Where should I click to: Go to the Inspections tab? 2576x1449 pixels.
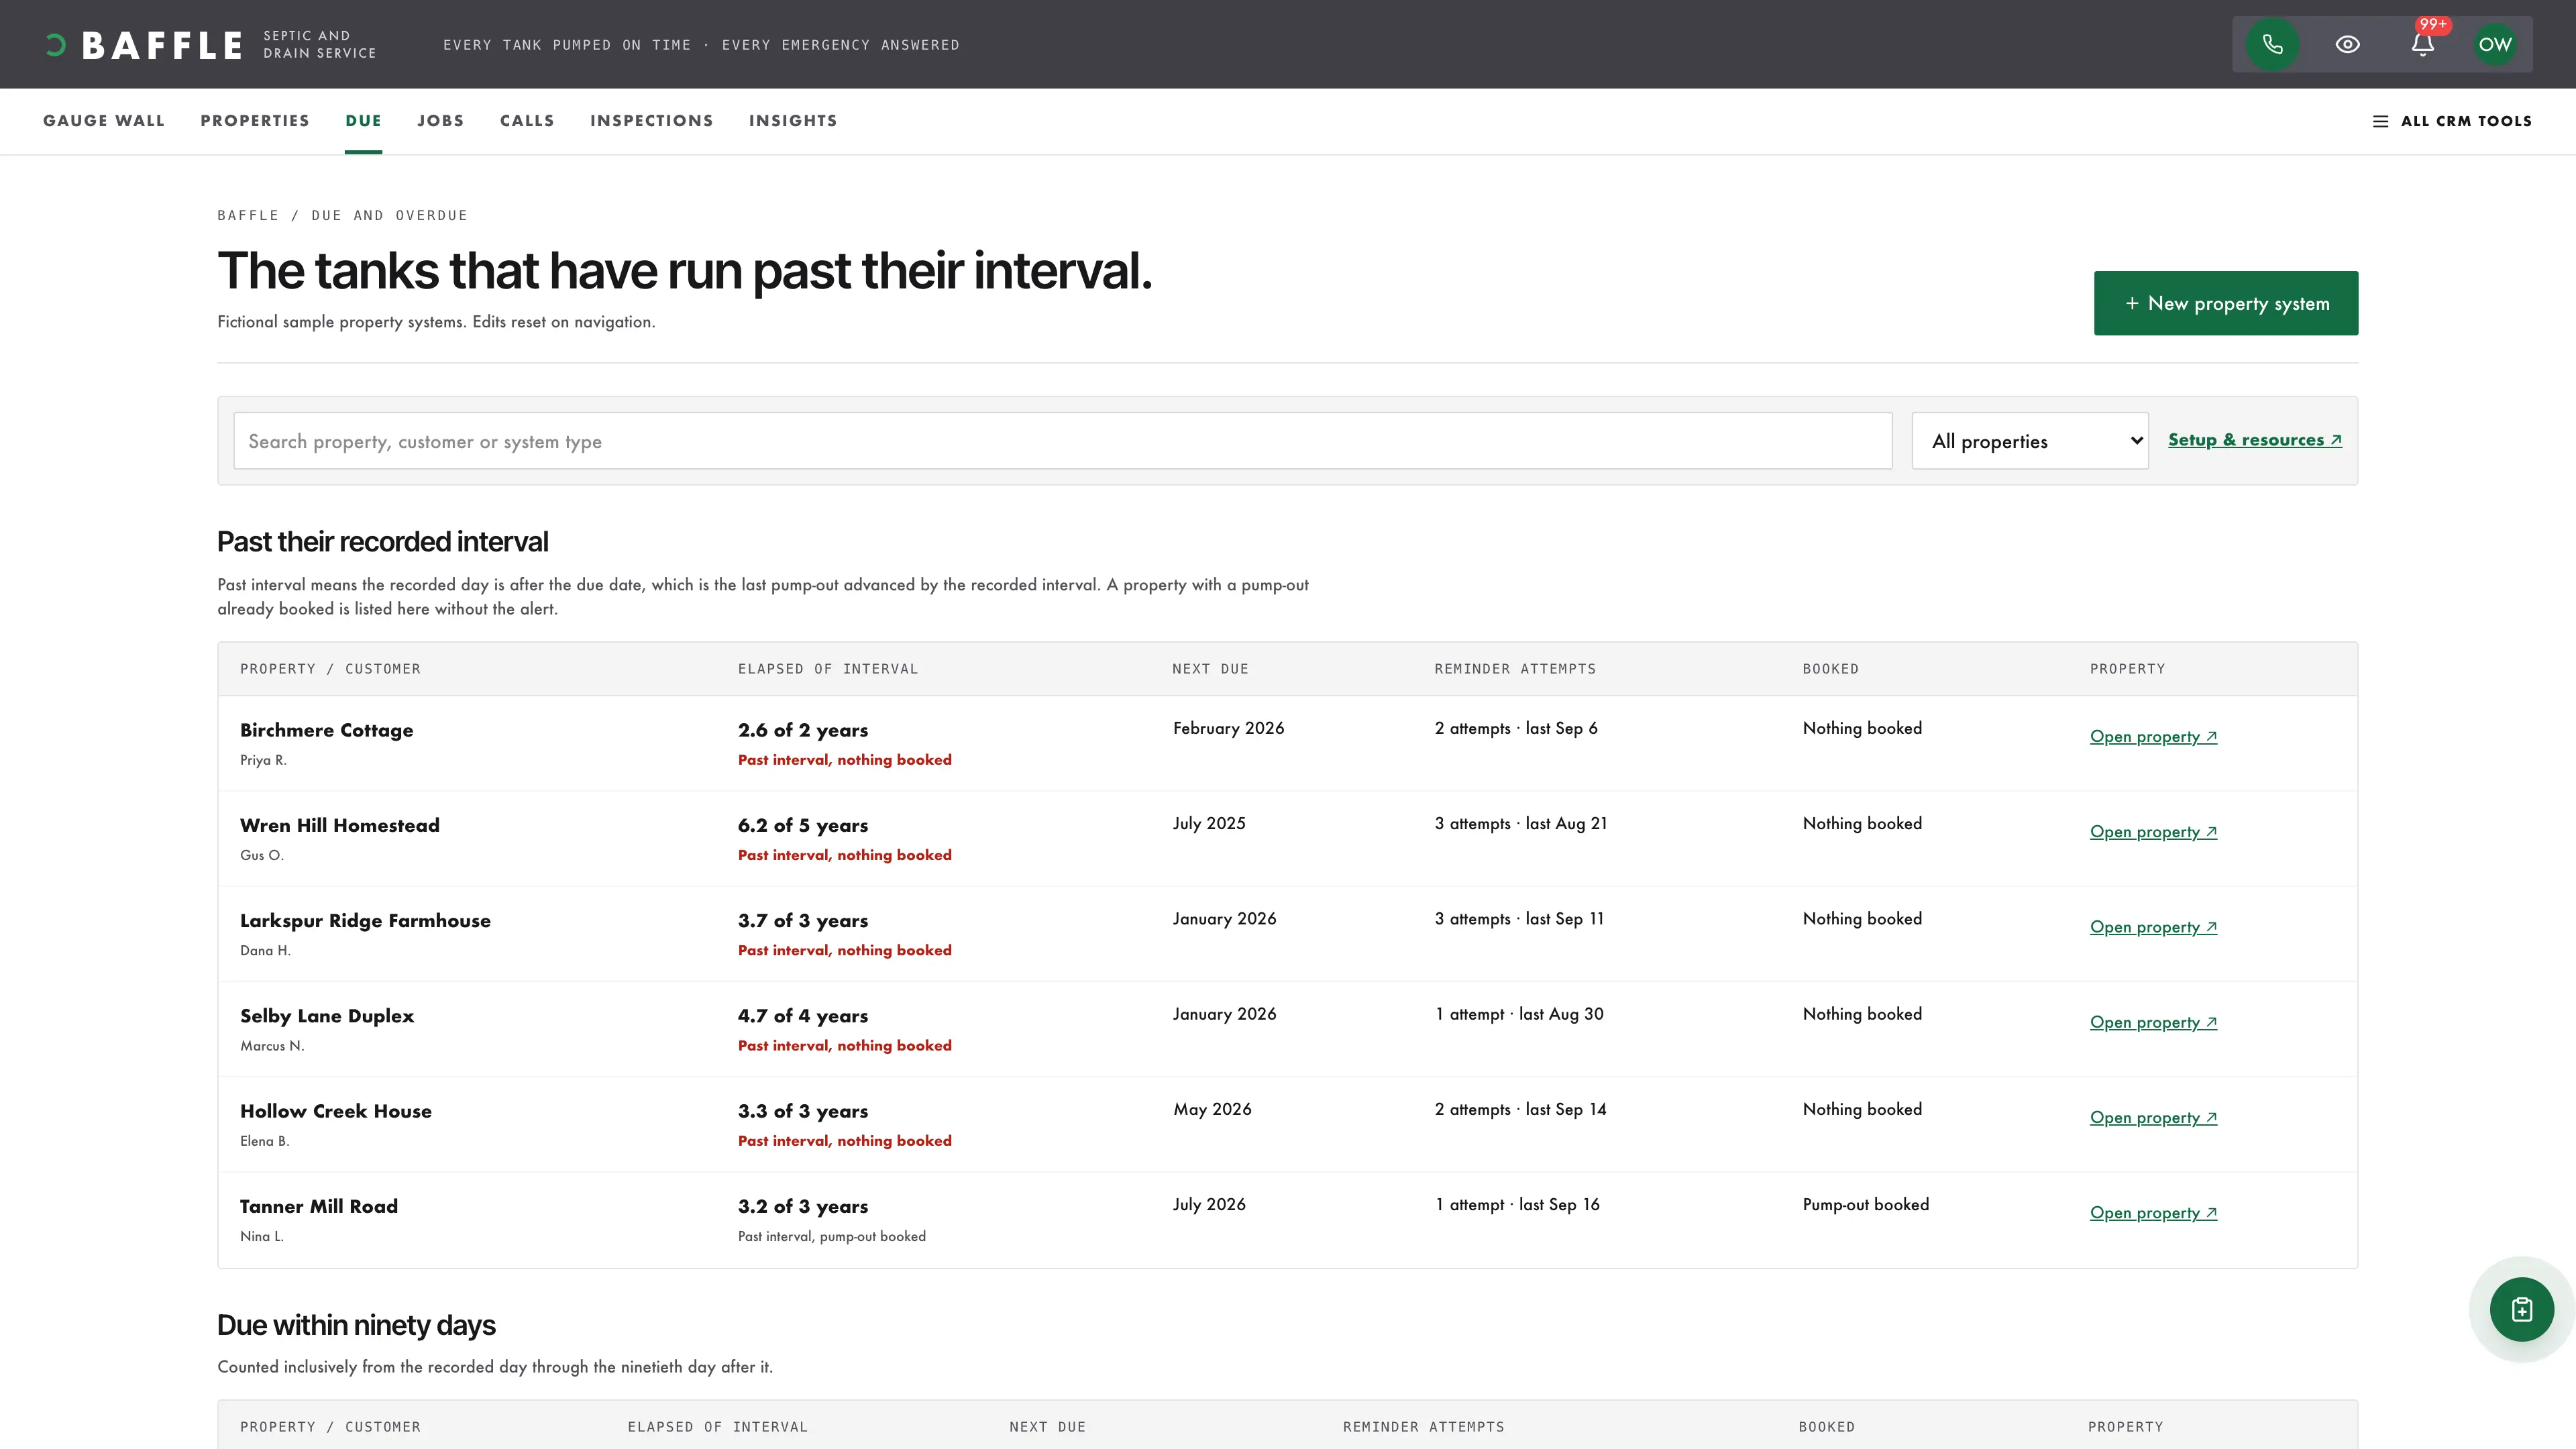pos(652,121)
